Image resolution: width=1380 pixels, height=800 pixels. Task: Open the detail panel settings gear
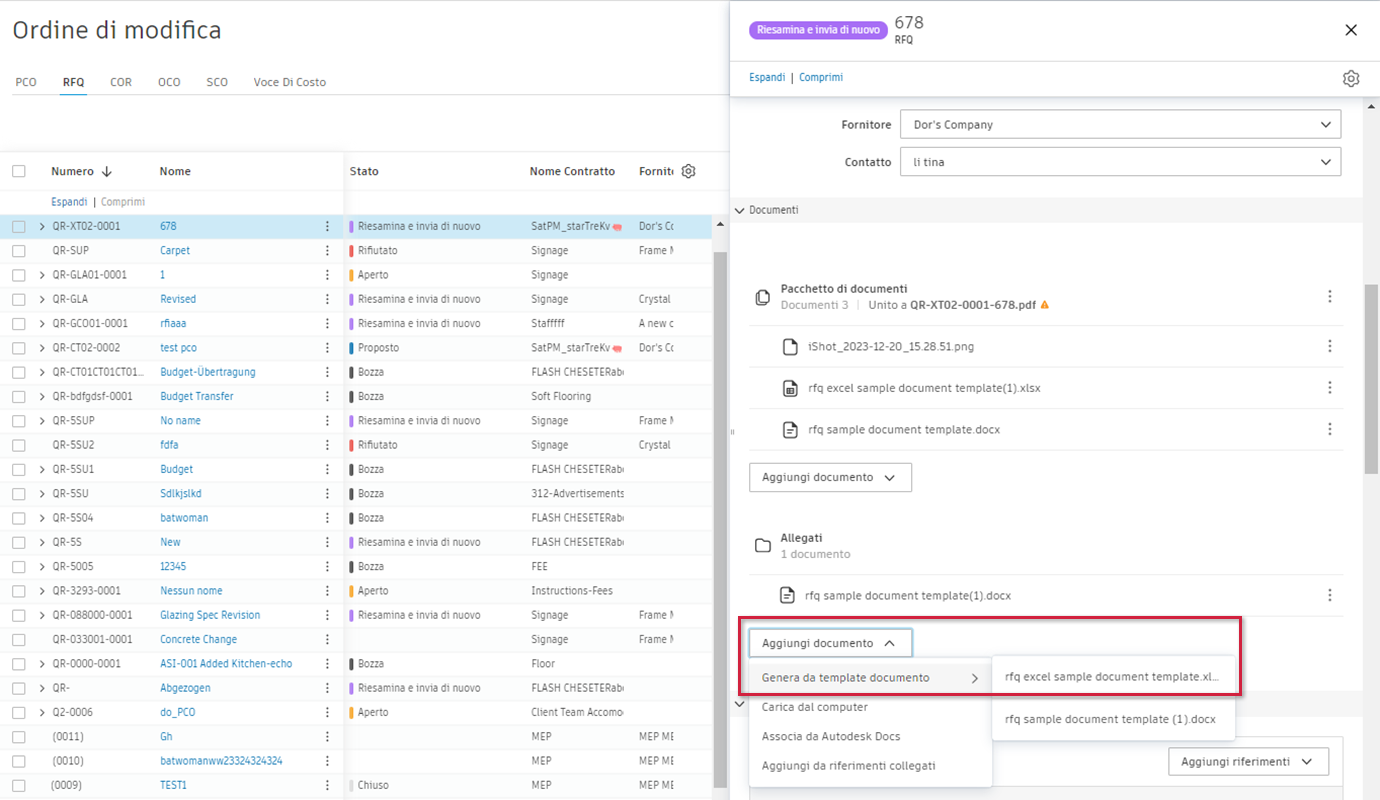point(1351,78)
